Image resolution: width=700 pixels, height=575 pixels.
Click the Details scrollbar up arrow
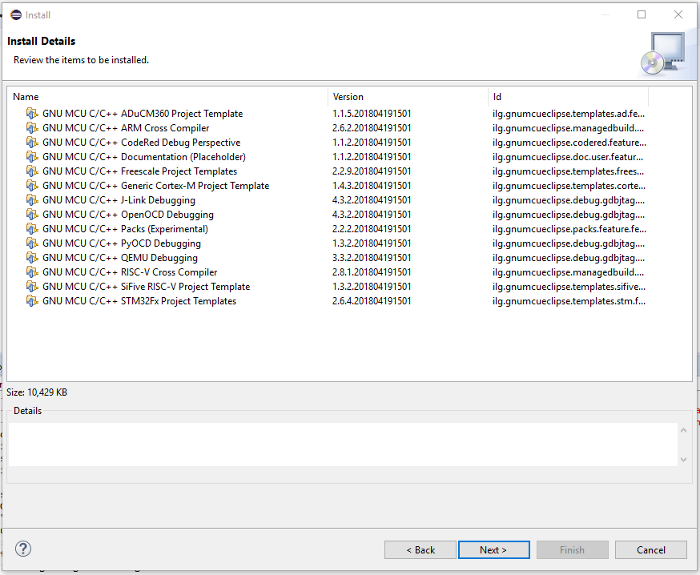pos(683,430)
